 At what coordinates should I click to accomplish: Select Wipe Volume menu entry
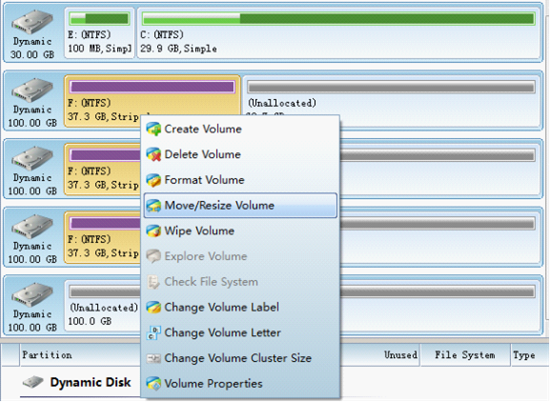pyautogui.click(x=240, y=231)
